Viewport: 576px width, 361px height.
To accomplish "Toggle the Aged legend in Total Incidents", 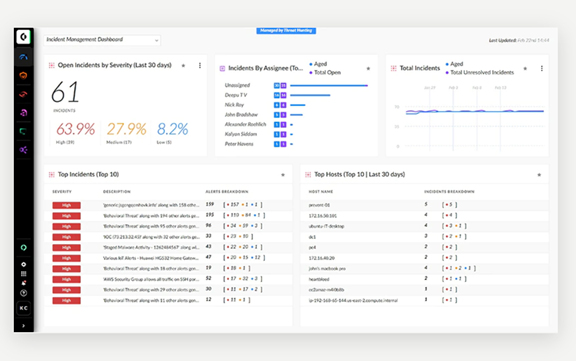I will coord(454,64).
